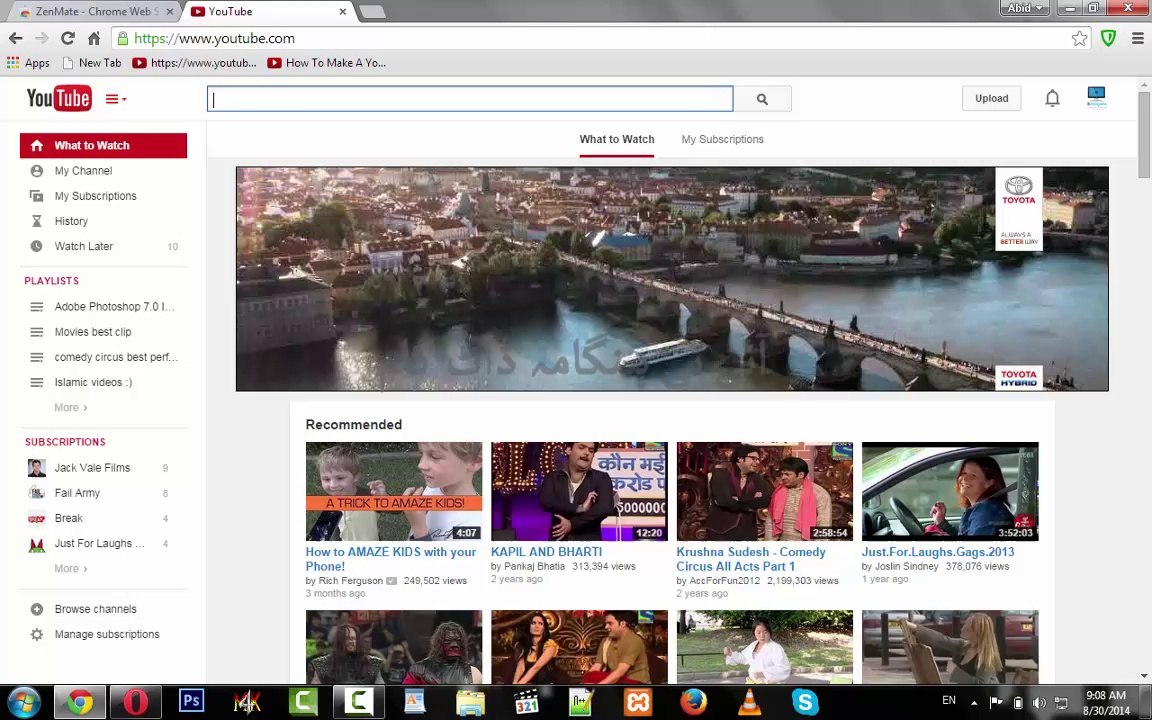Open Rich Ferguson's channel link
The width and height of the screenshot is (1152, 720).
pos(350,580)
